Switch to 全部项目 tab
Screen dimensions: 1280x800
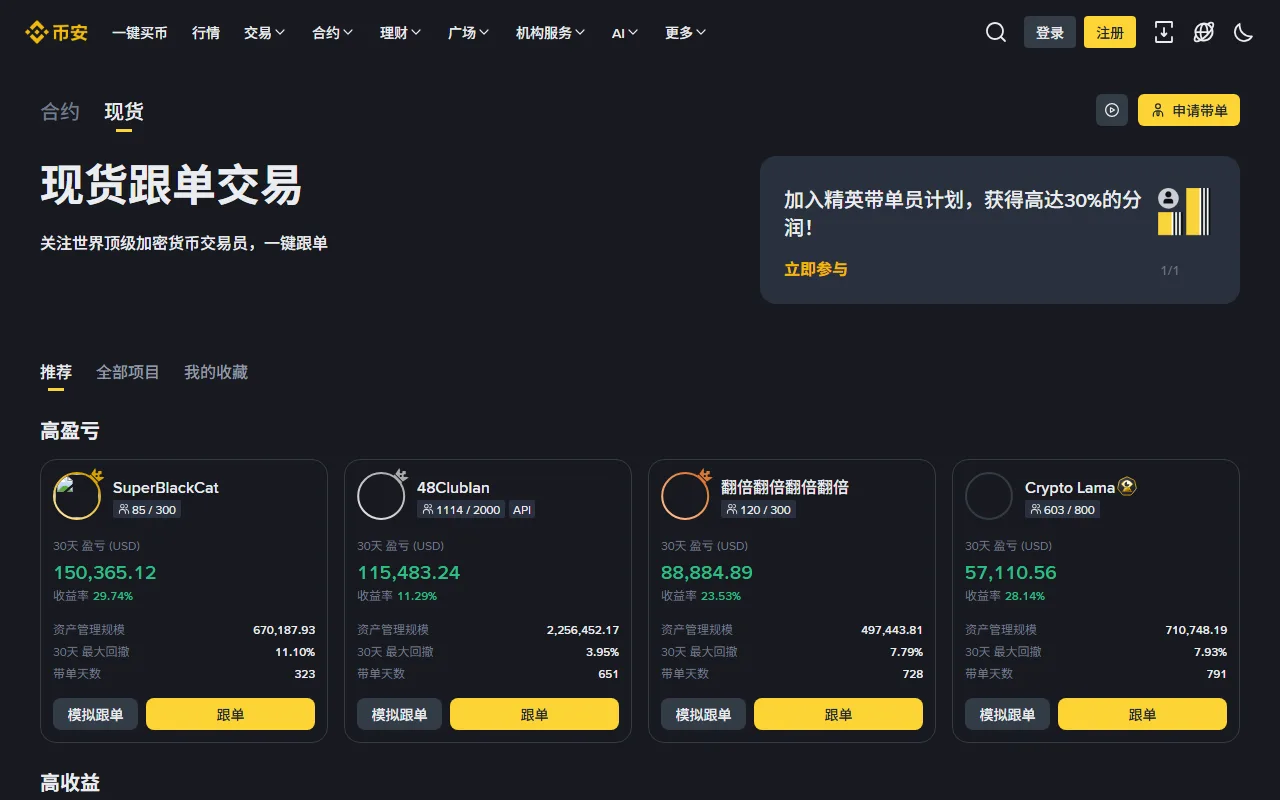pos(128,372)
